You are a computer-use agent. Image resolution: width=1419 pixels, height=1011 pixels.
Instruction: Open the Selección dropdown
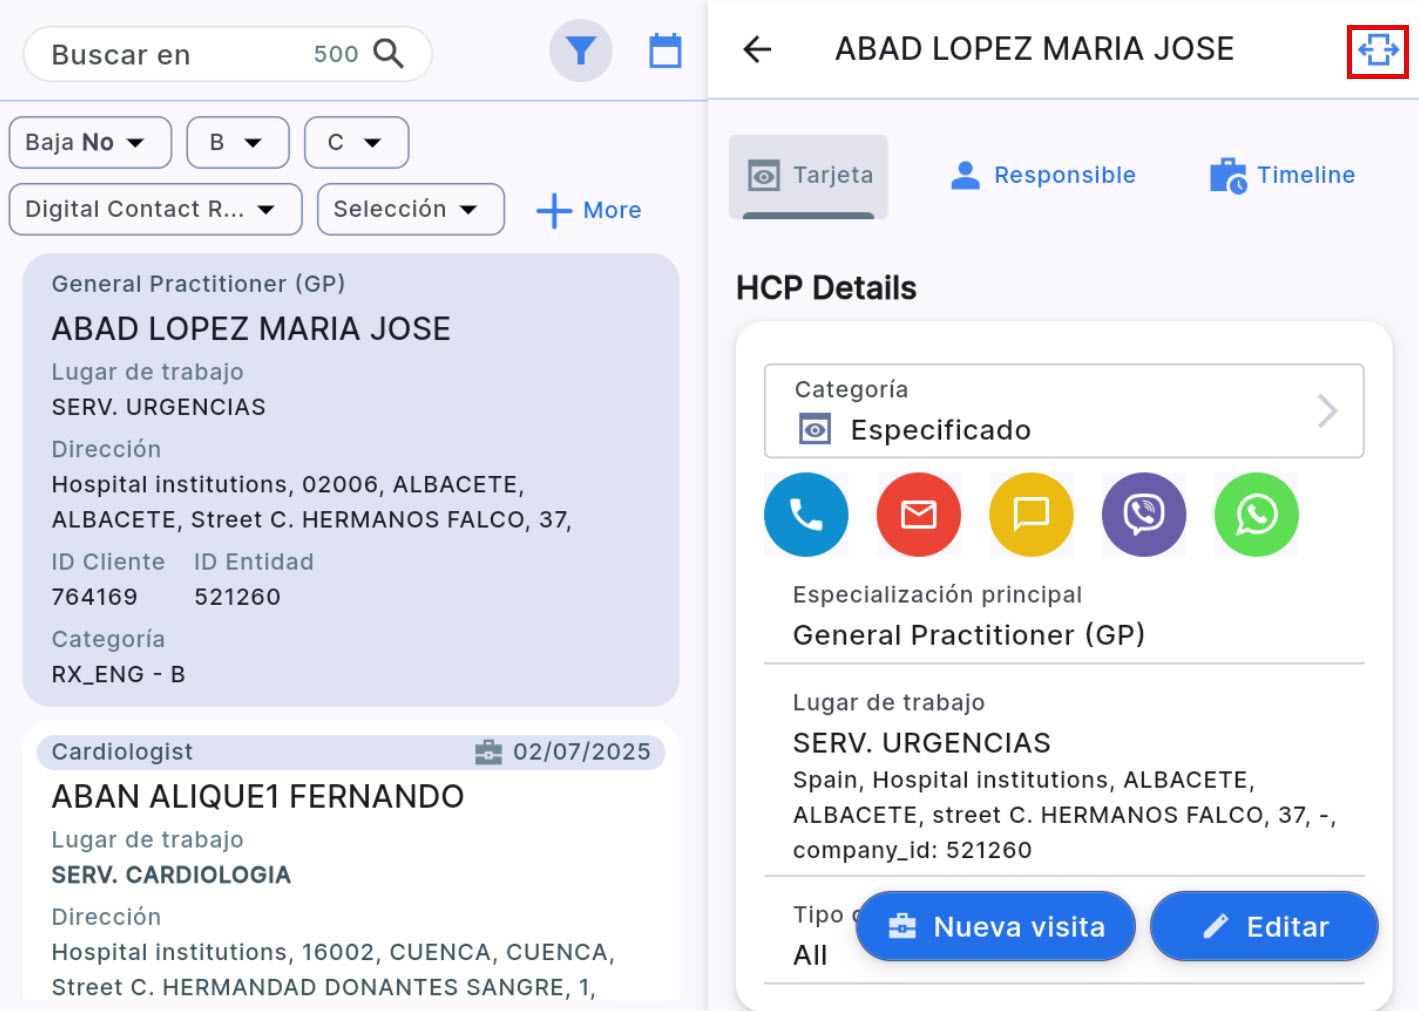coord(410,210)
